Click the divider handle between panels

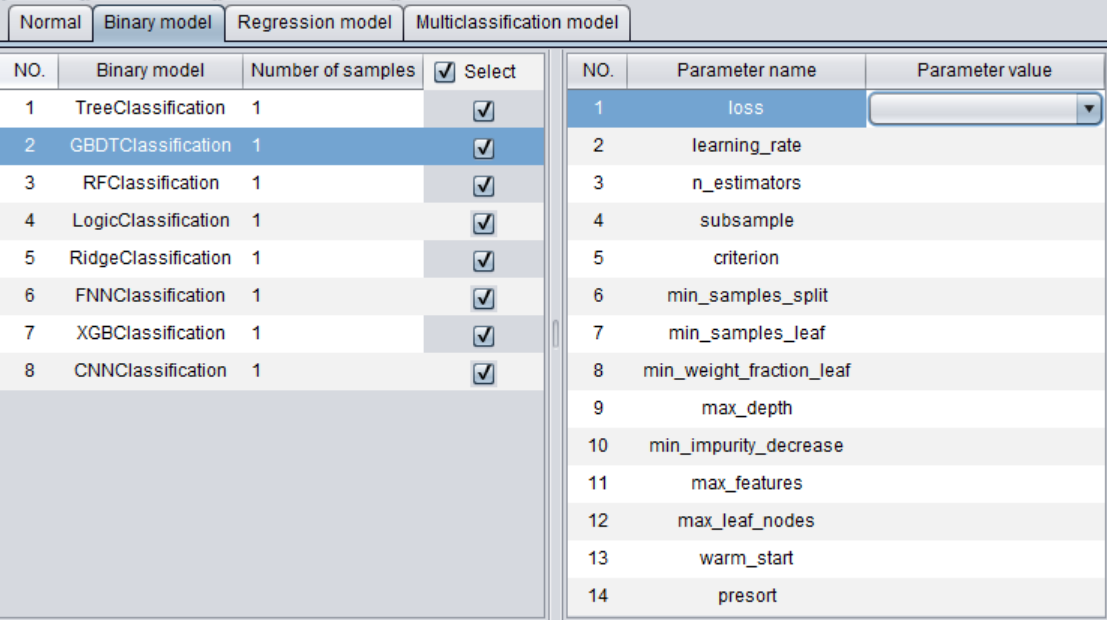coord(555,333)
